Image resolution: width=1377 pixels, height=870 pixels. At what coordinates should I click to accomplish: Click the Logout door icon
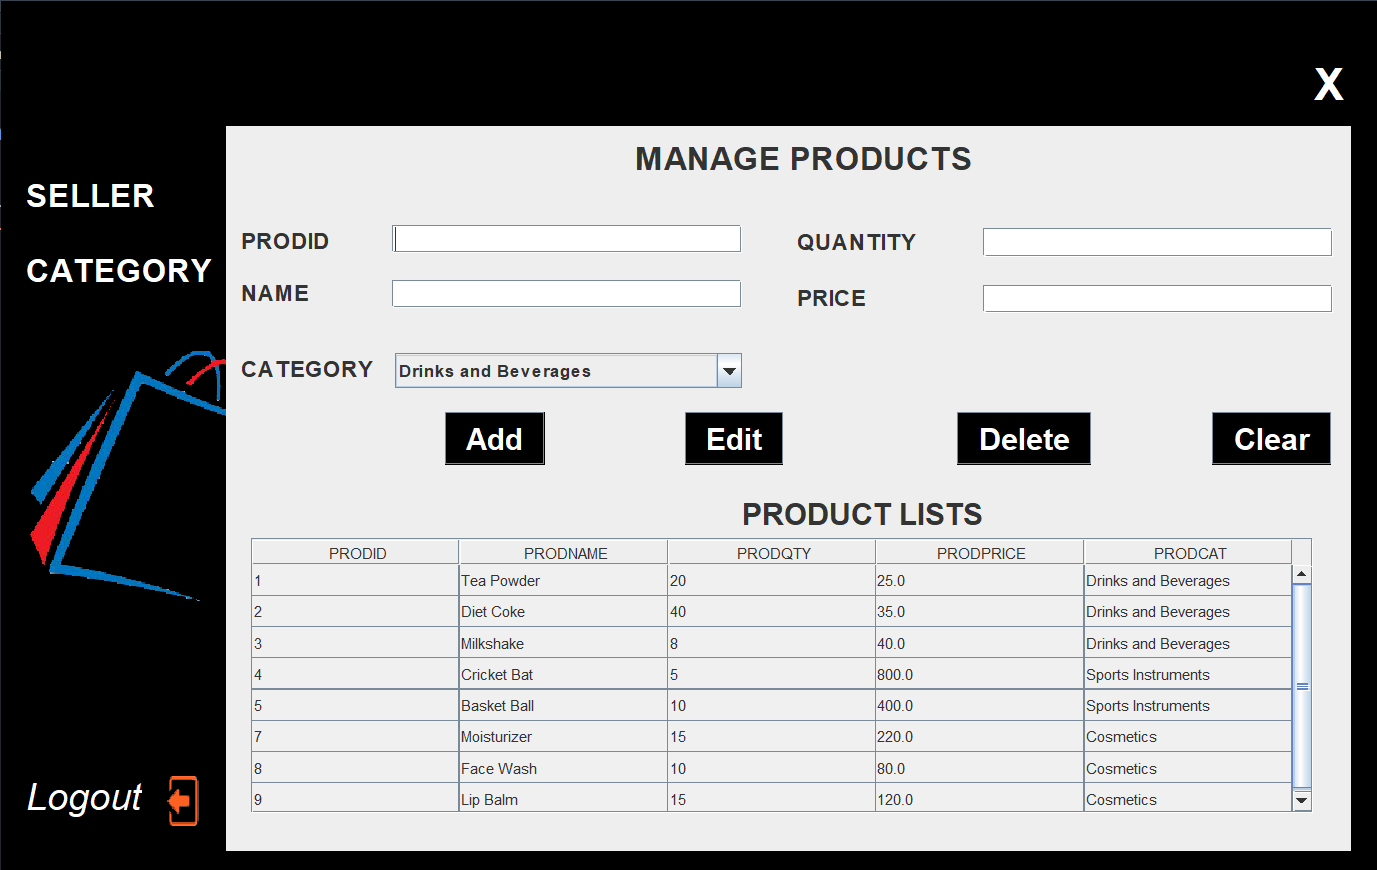pyautogui.click(x=181, y=798)
